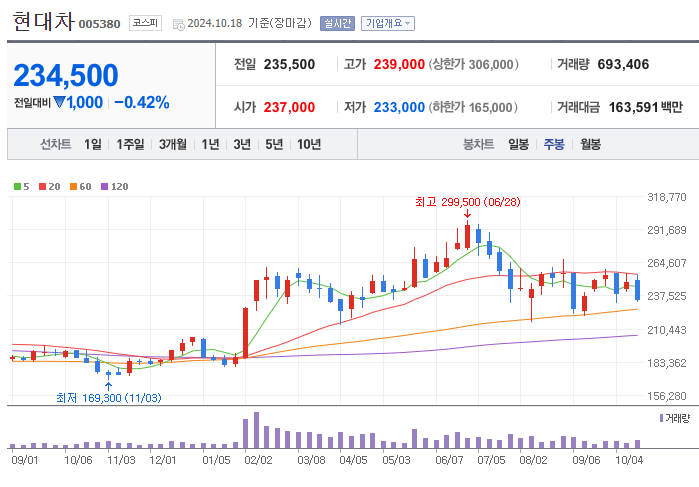The image size is (699, 487).
Task: Select the 1일 line chart tab
Action: click(x=93, y=144)
